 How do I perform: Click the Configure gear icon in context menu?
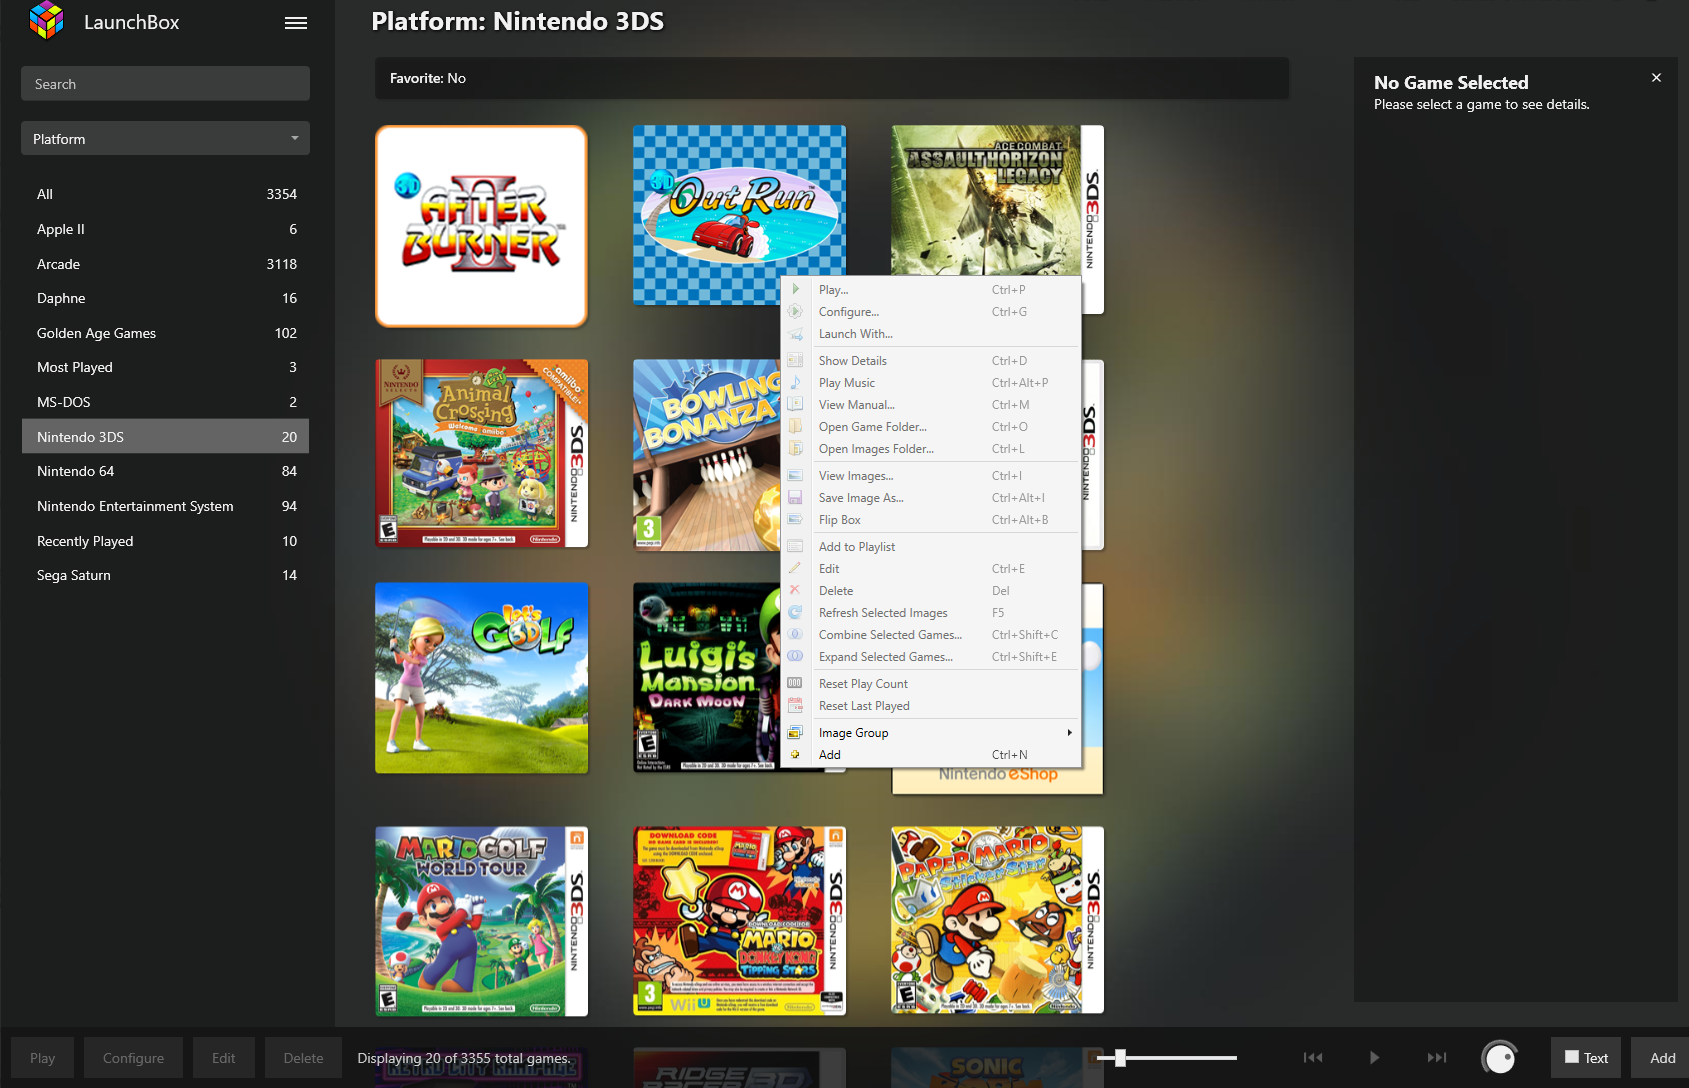click(x=796, y=311)
